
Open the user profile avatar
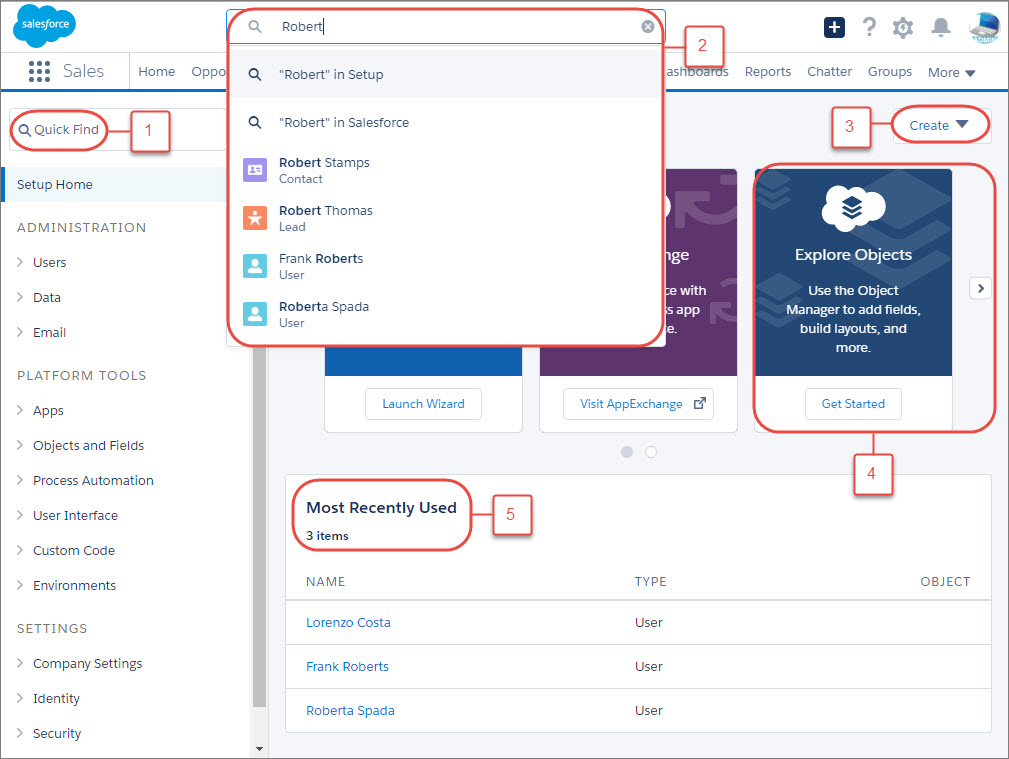tap(985, 28)
